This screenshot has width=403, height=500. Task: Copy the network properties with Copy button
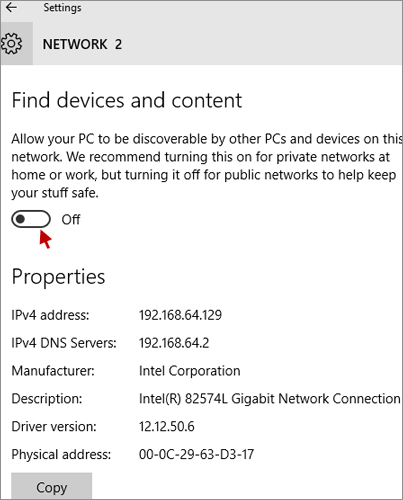(52, 487)
